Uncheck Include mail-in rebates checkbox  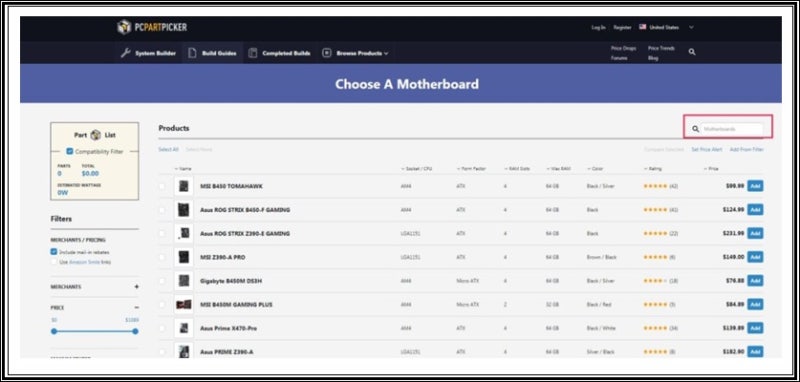[54, 251]
